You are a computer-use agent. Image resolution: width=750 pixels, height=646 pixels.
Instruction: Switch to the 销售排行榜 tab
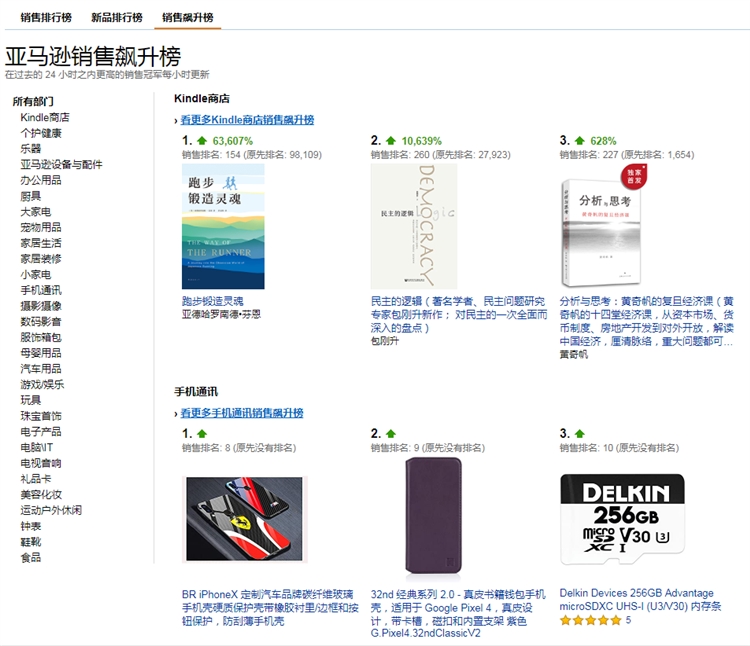click(x=46, y=17)
